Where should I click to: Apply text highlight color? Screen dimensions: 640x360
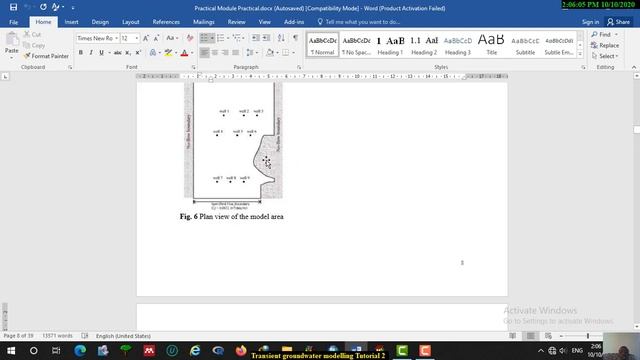168,52
